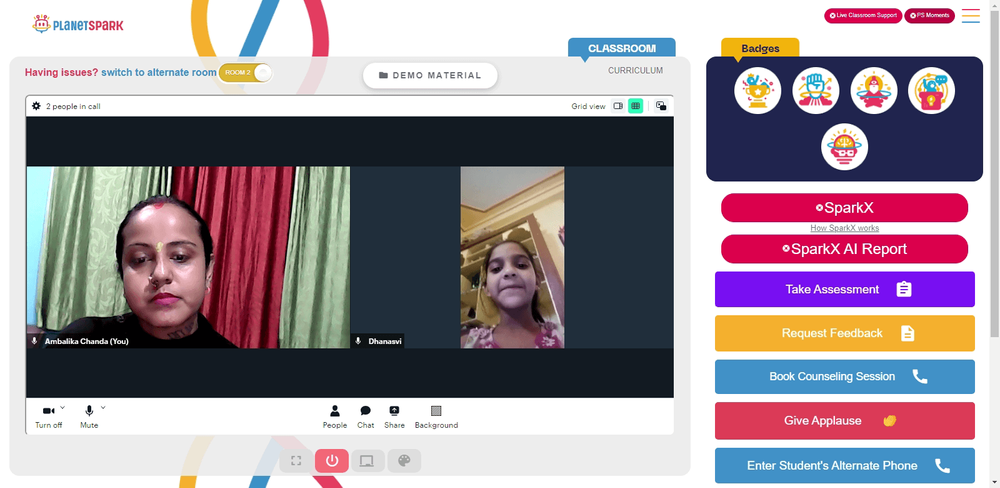Expand the microphone options chevron
This screenshot has height=488, width=1000.
tap(103, 407)
